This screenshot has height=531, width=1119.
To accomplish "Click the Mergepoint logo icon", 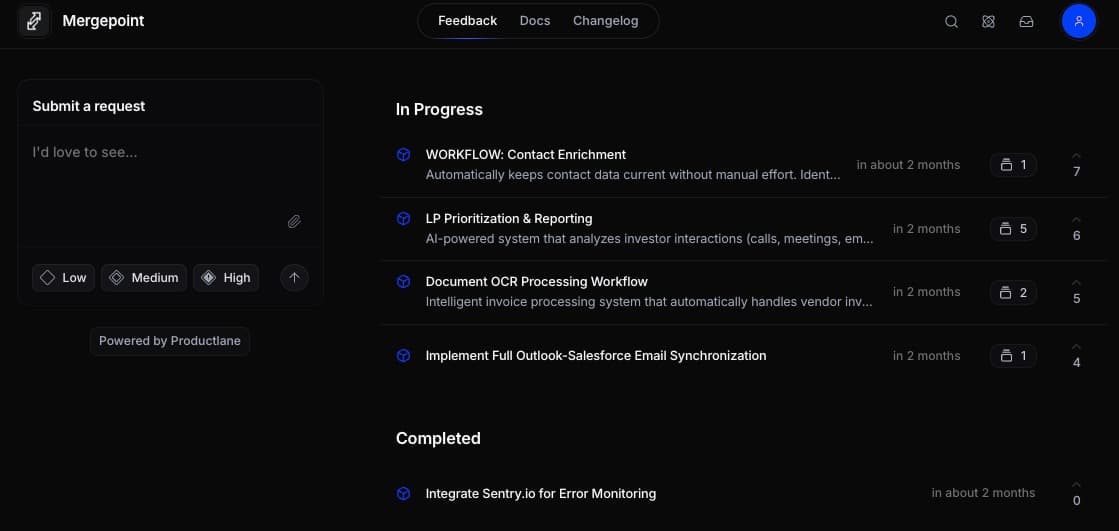I will click(34, 21).
